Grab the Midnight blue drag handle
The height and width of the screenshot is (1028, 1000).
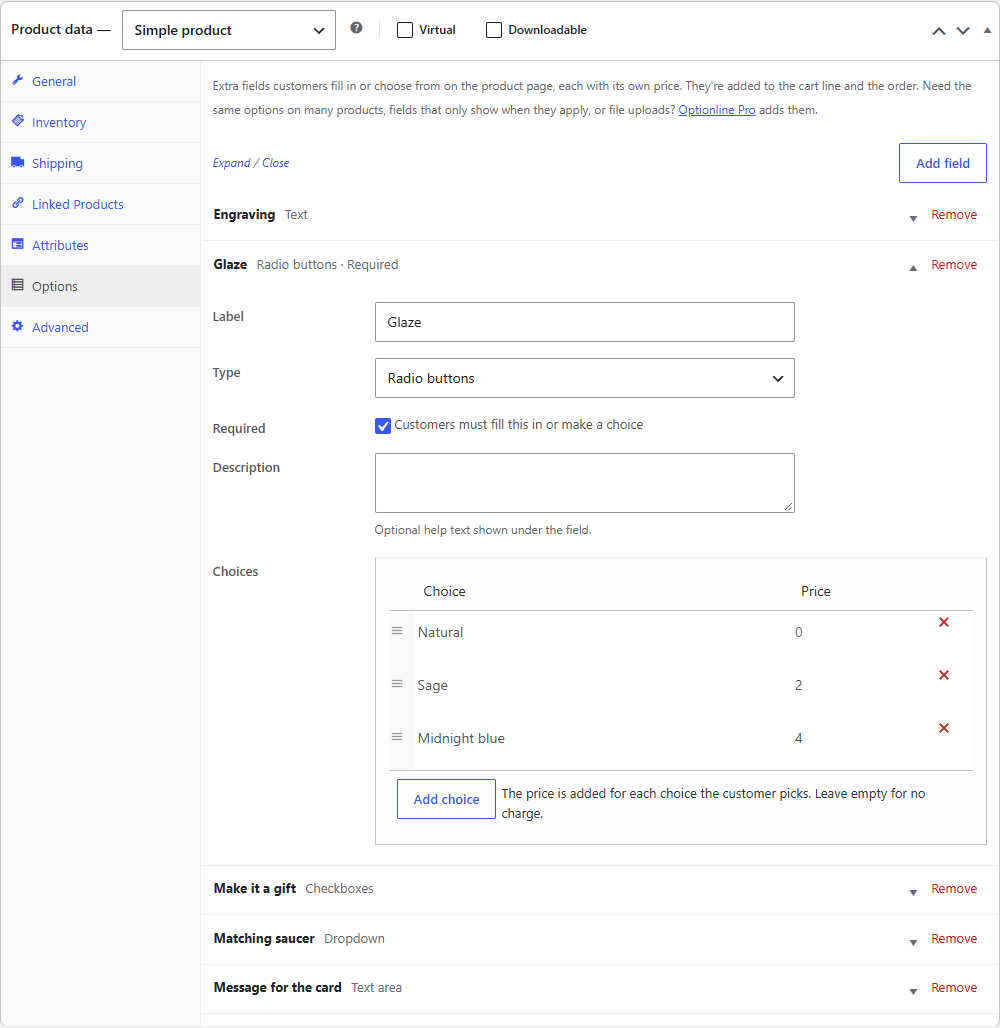point(397,737)
